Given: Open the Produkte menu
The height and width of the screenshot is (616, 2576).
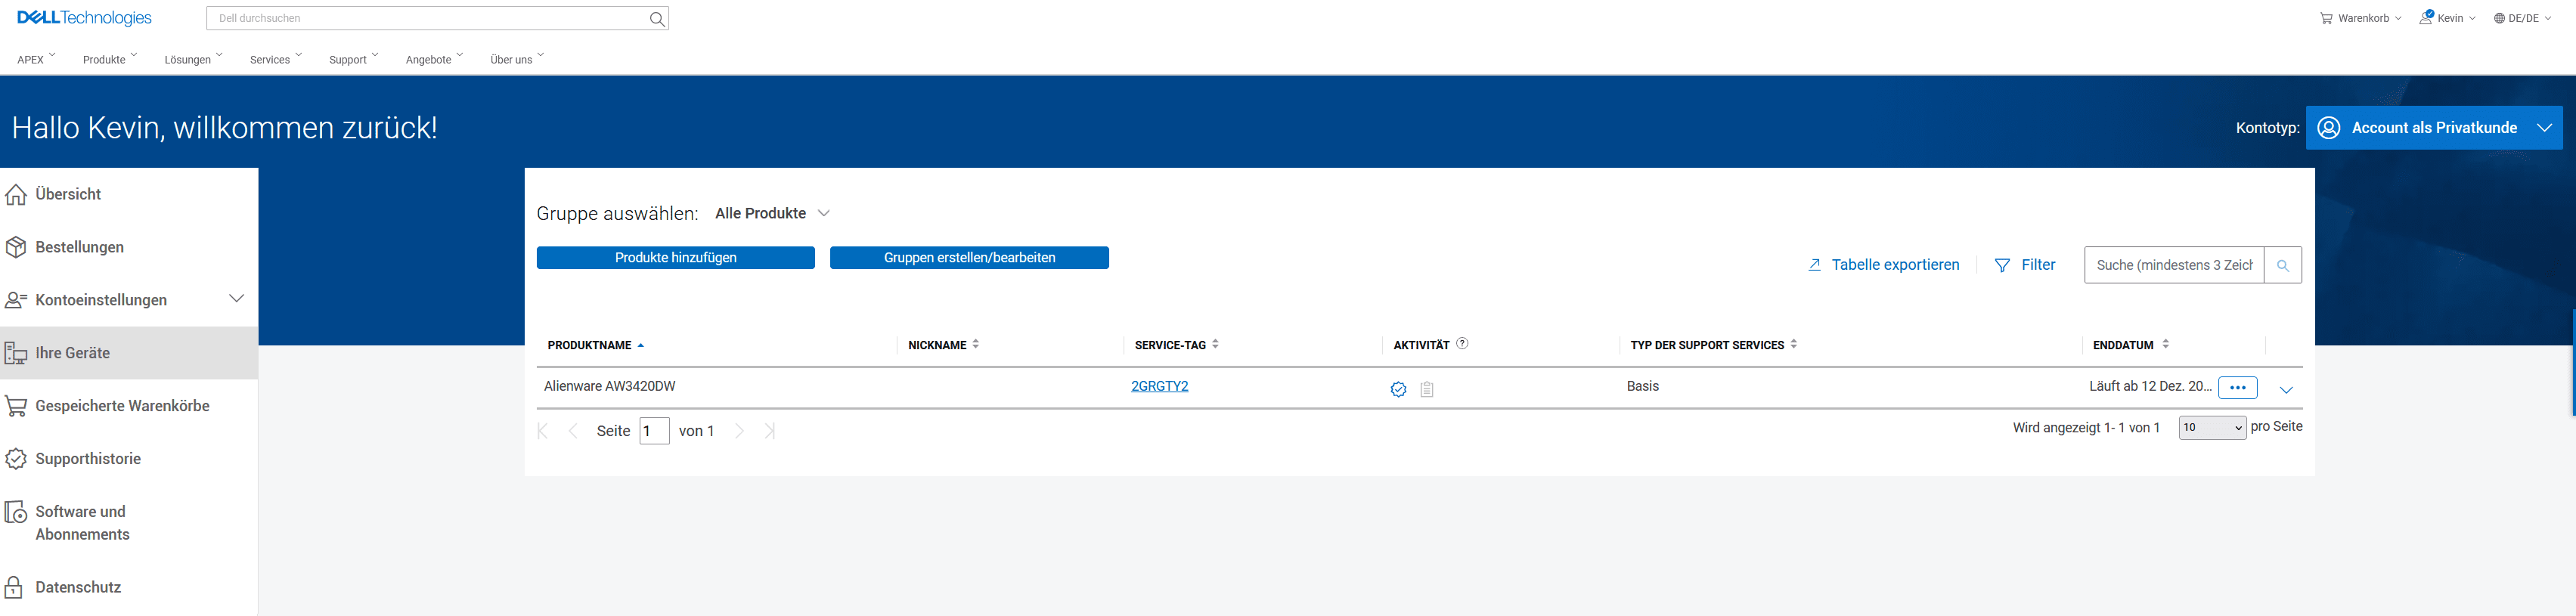Looking at the screenshot, I should tap(110, 59).
